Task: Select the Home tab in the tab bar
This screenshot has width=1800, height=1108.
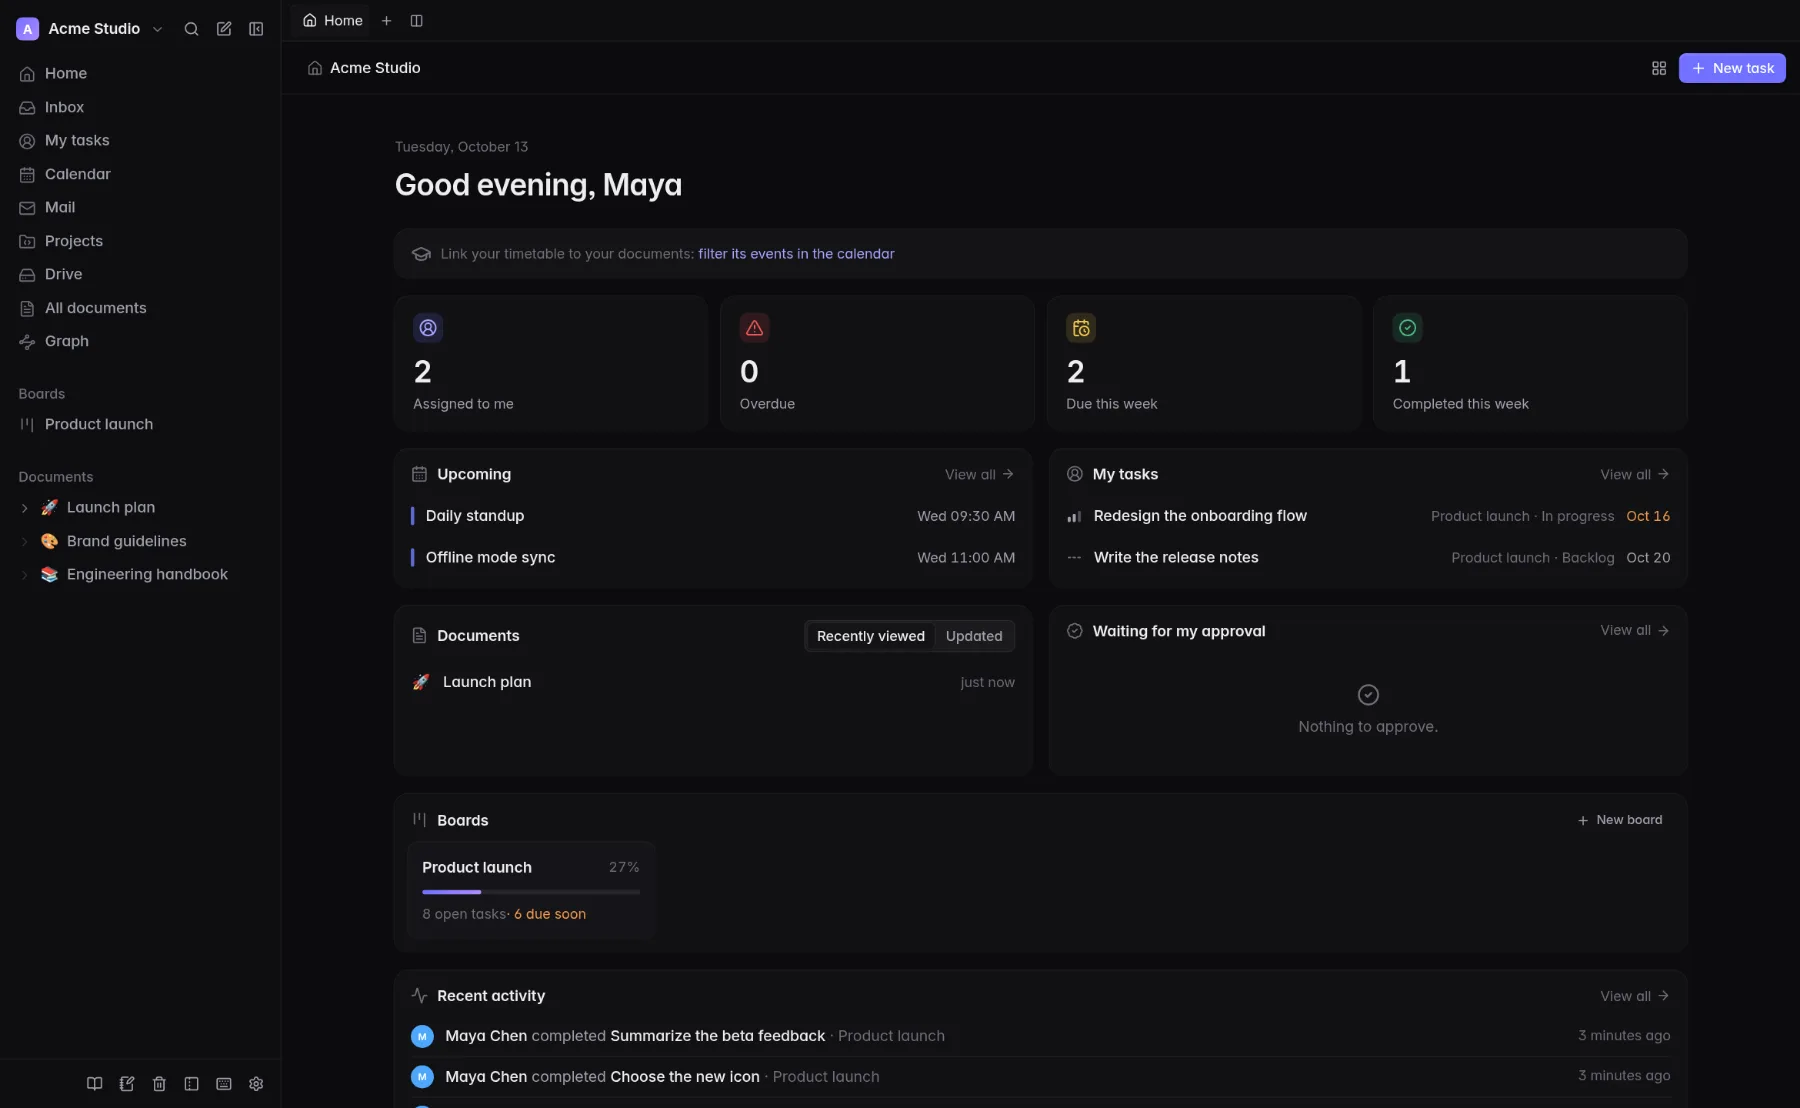Action: click(x=332, y=20)
